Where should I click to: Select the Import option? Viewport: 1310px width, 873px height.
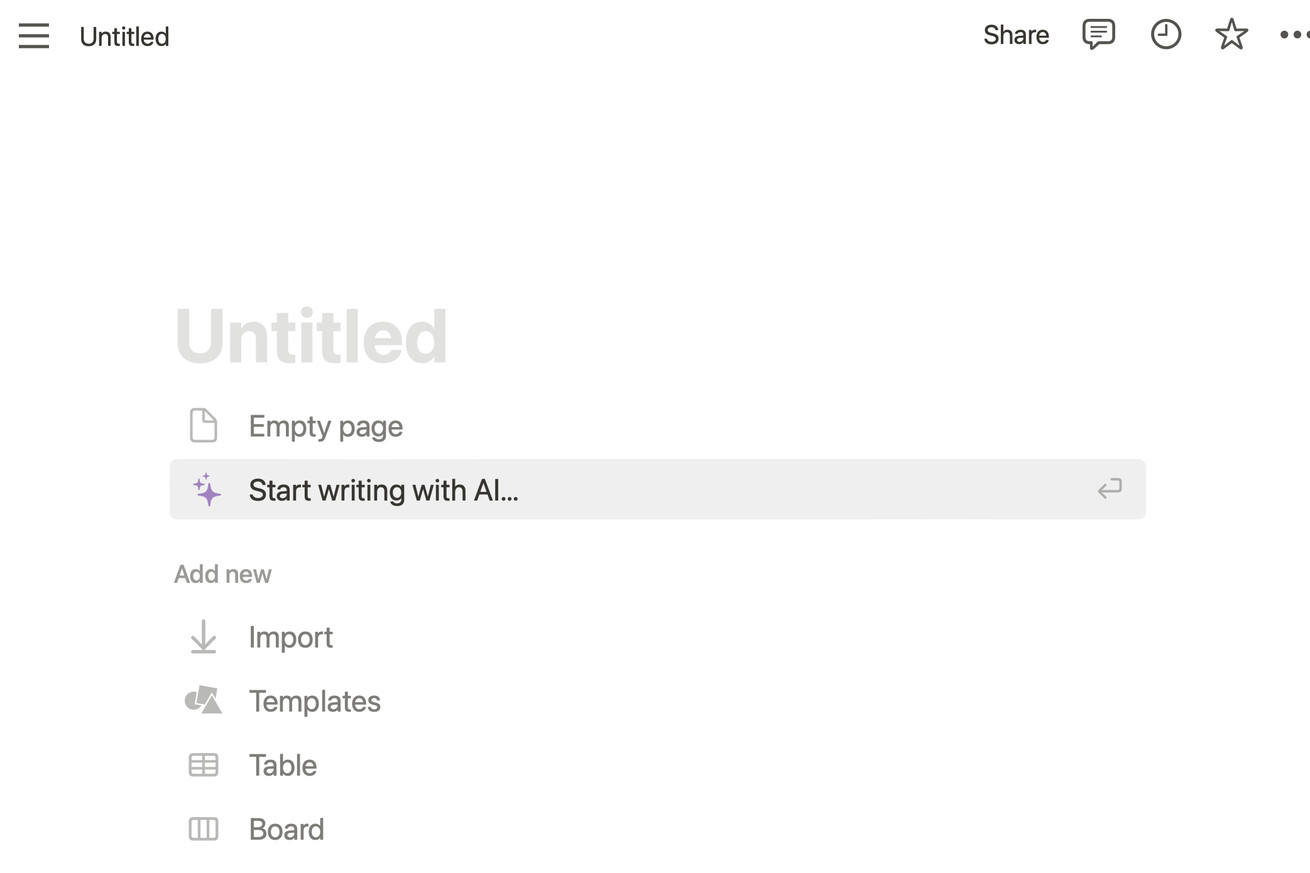[290, 637]
